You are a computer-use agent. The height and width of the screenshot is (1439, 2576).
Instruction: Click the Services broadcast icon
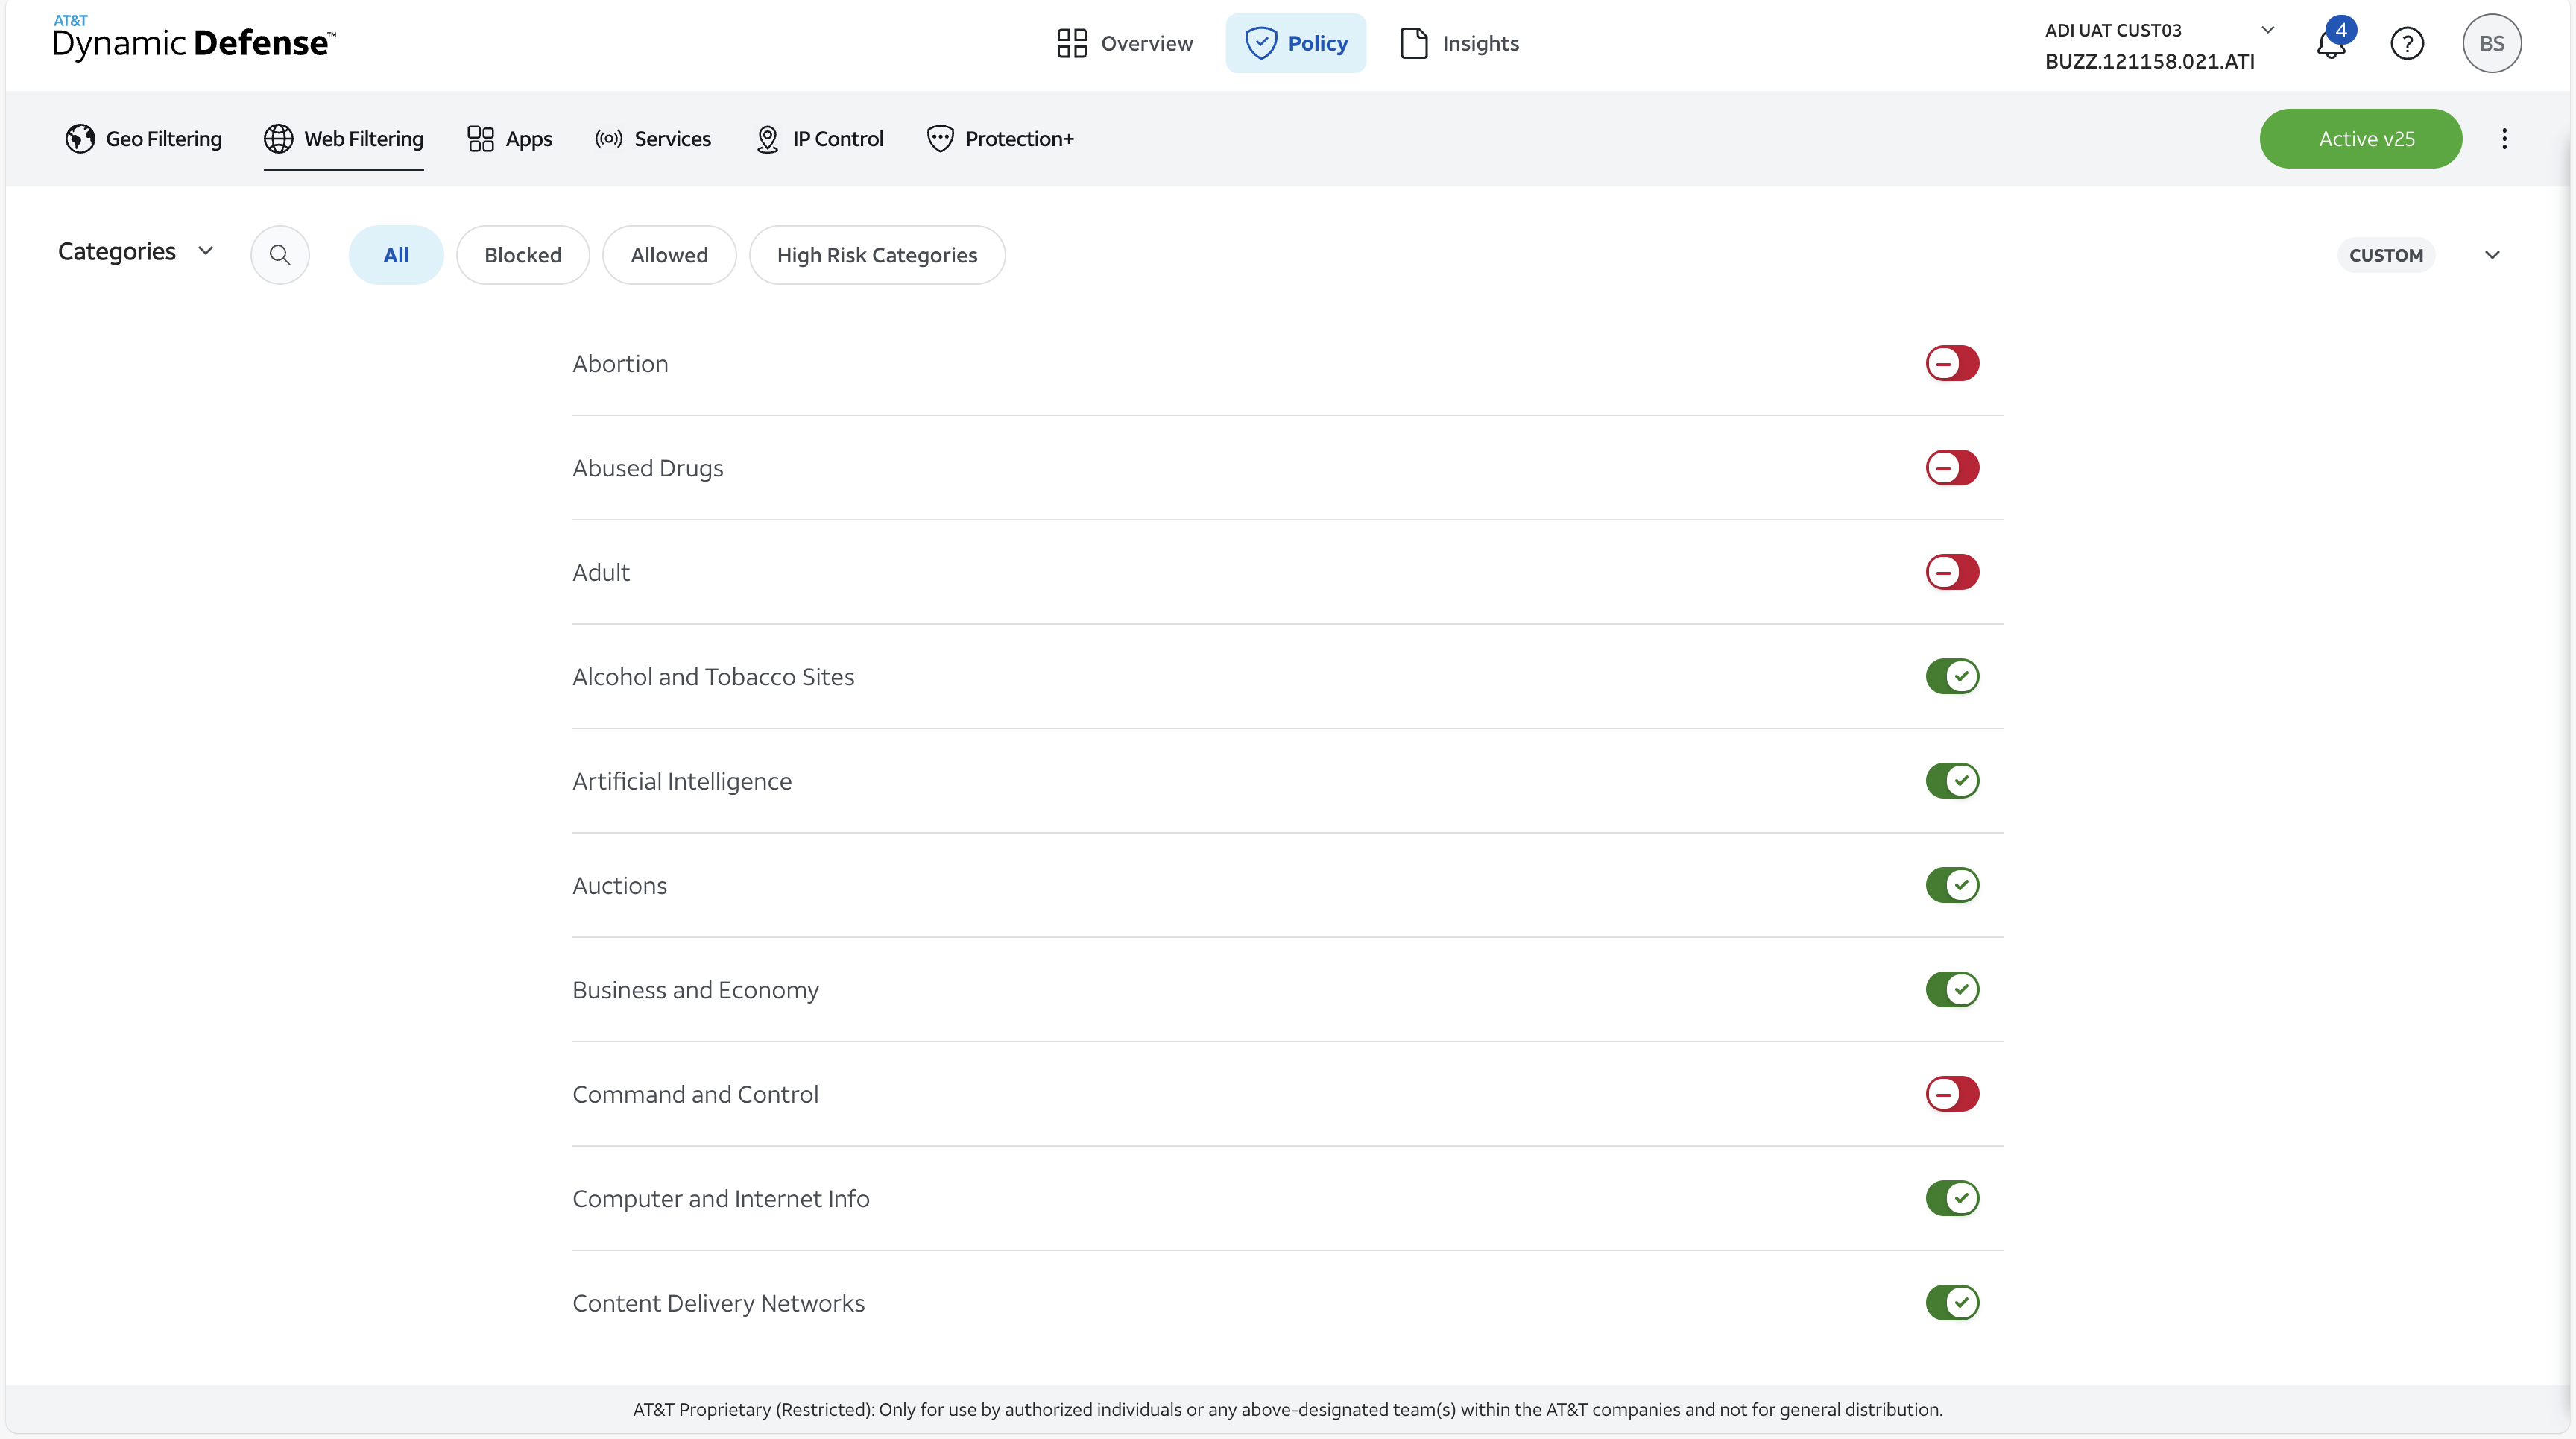[x=609, y=139]
